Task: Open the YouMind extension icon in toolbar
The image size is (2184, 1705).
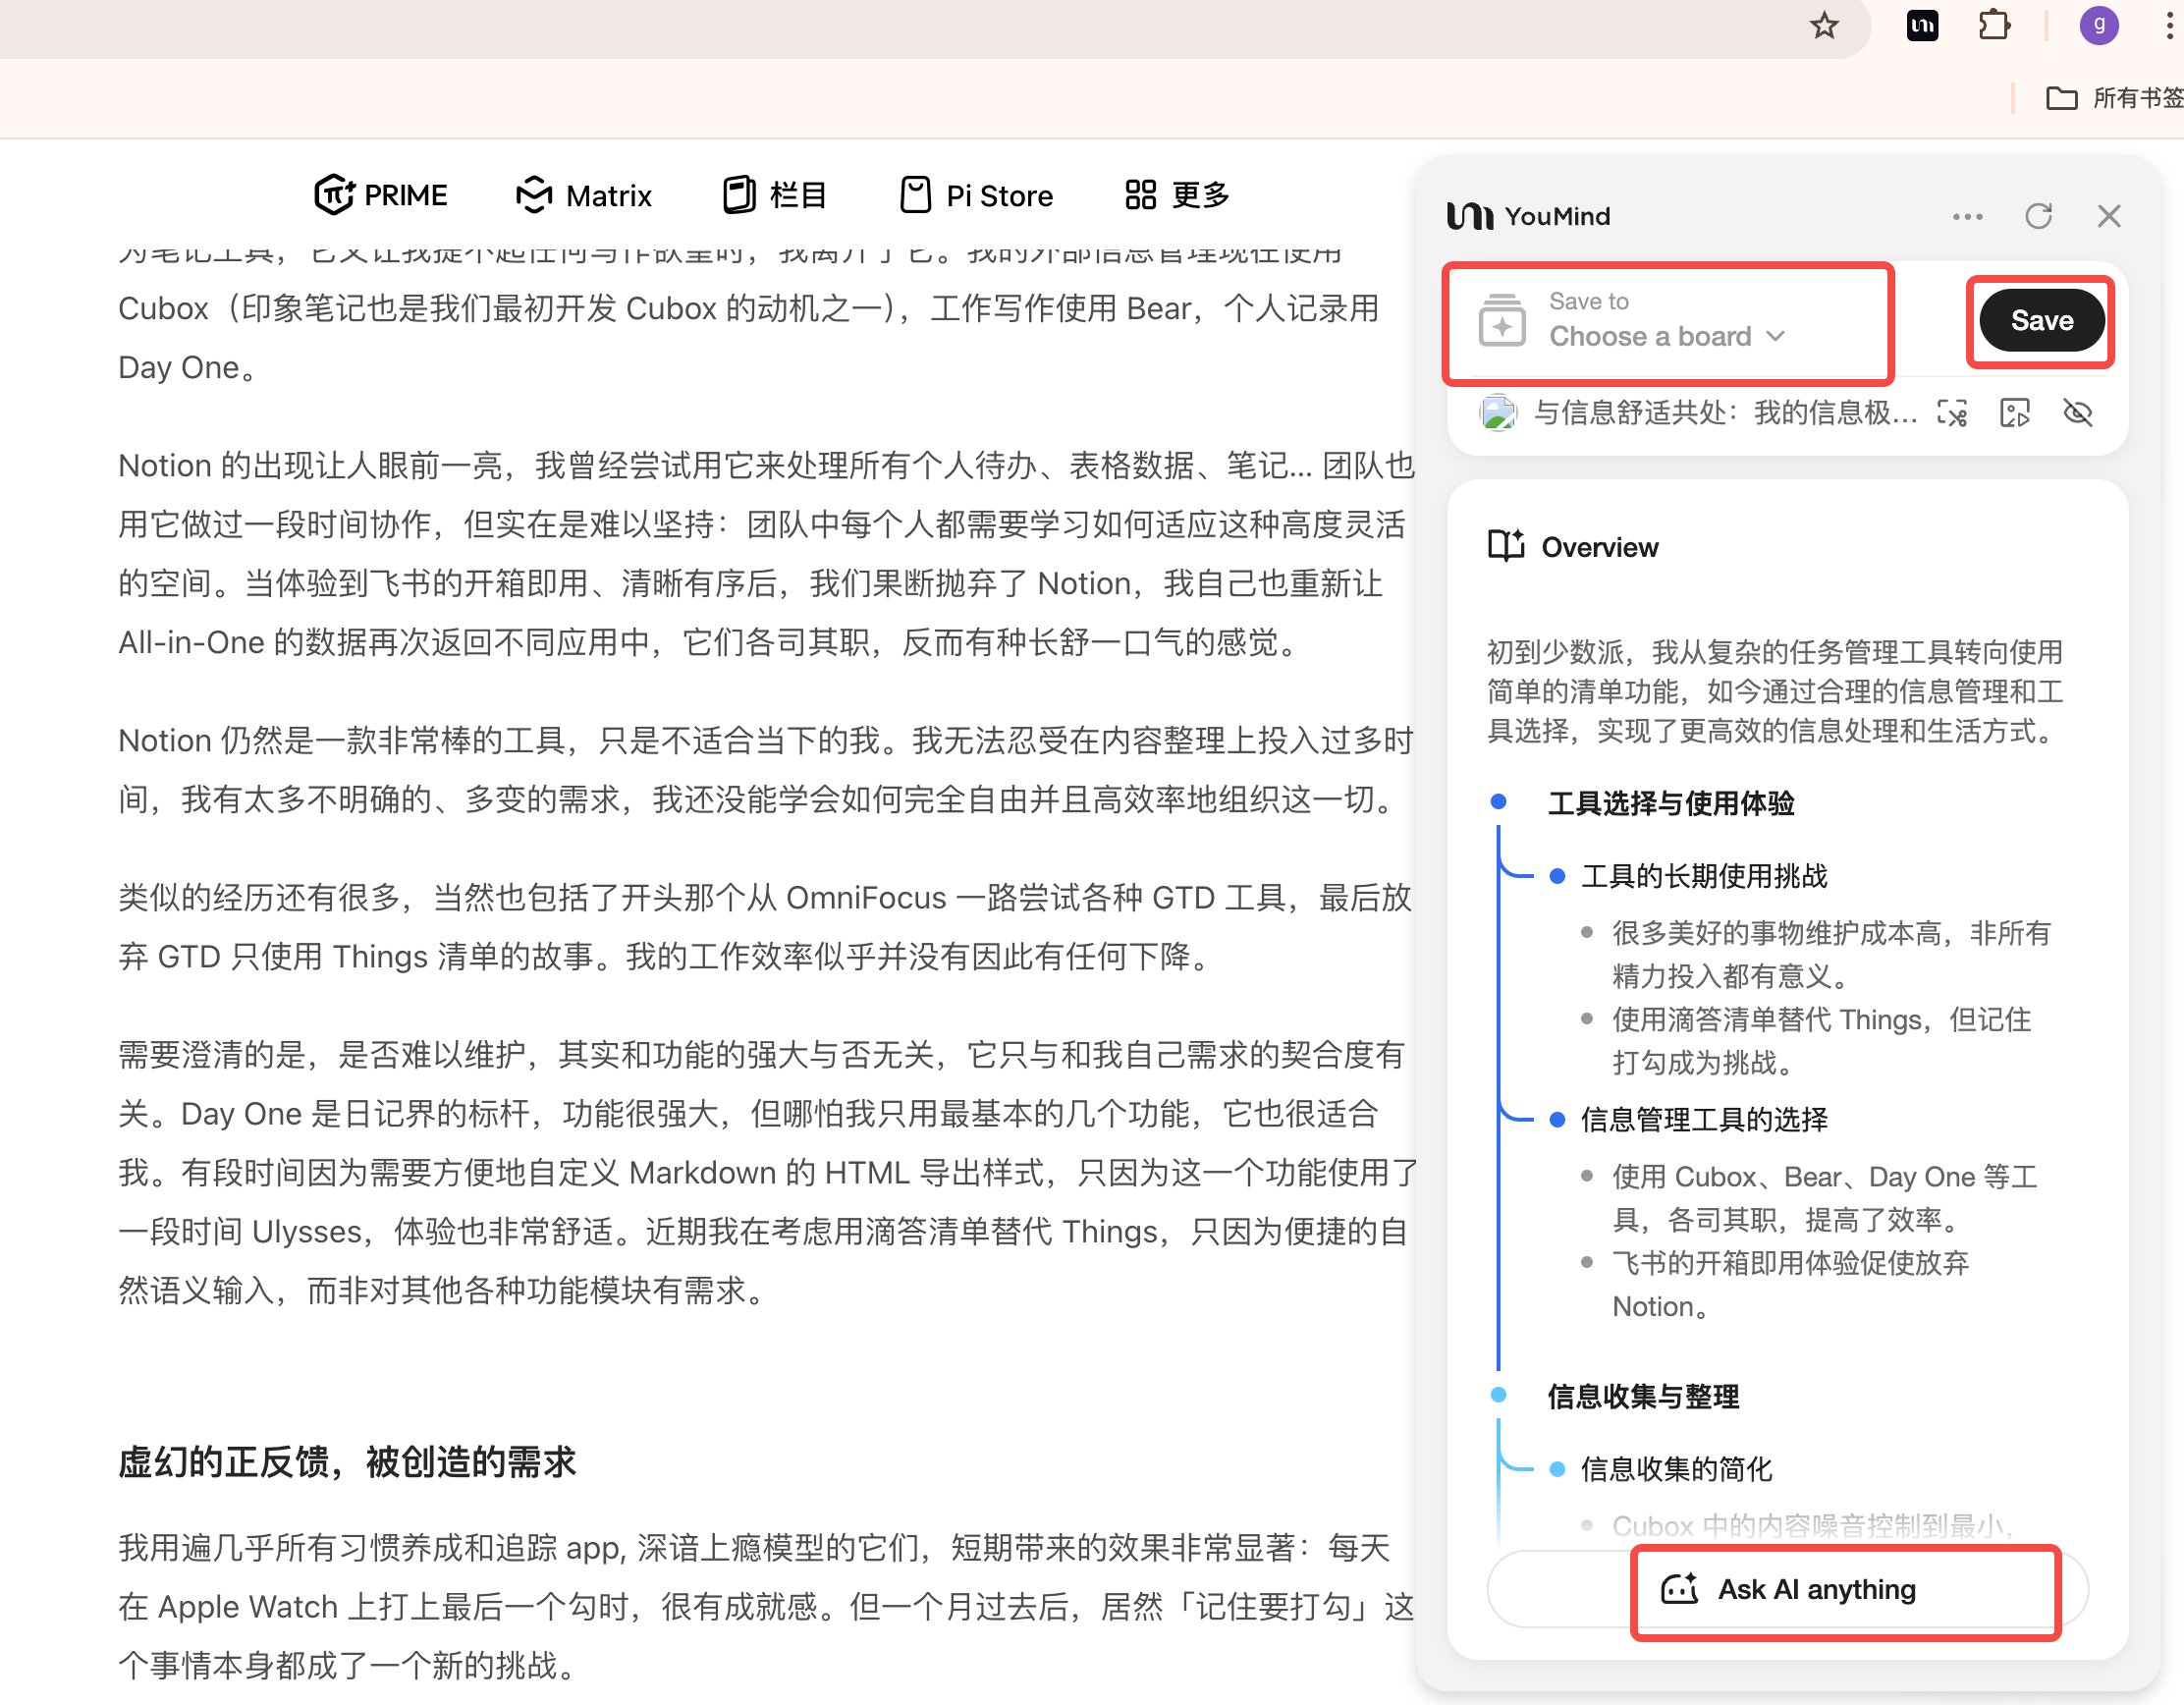Action: tap(1922, 25)
